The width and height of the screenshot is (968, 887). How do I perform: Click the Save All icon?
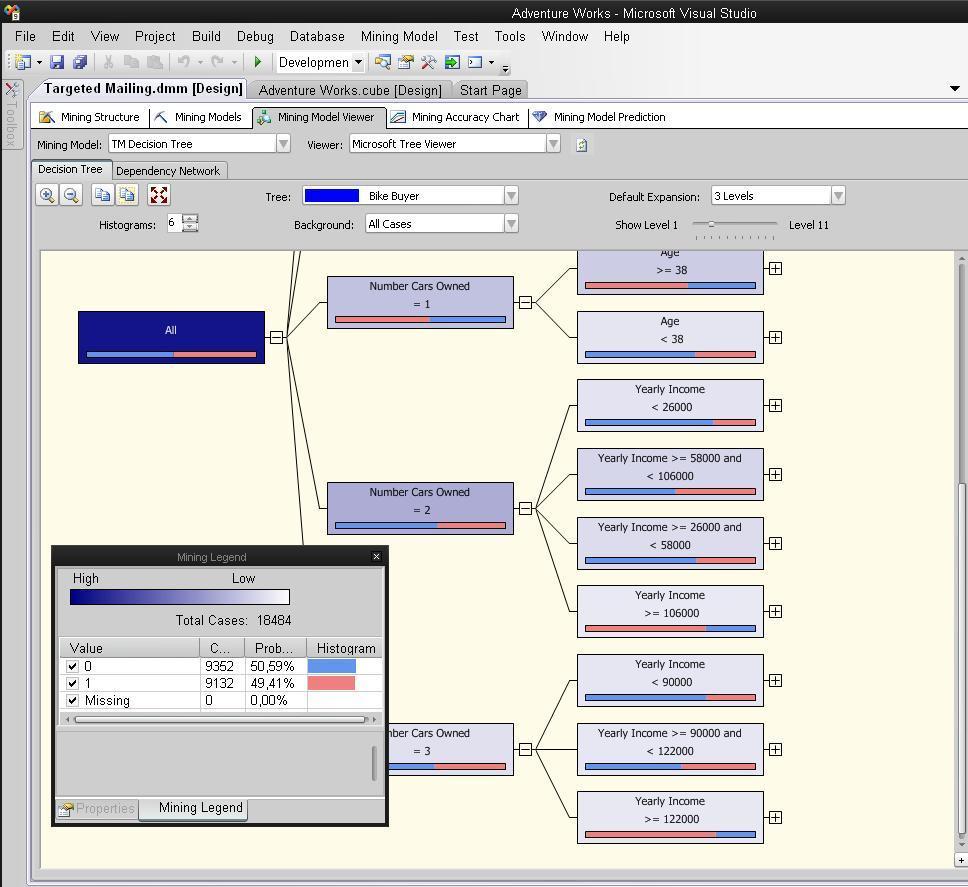tap(80, 62)
